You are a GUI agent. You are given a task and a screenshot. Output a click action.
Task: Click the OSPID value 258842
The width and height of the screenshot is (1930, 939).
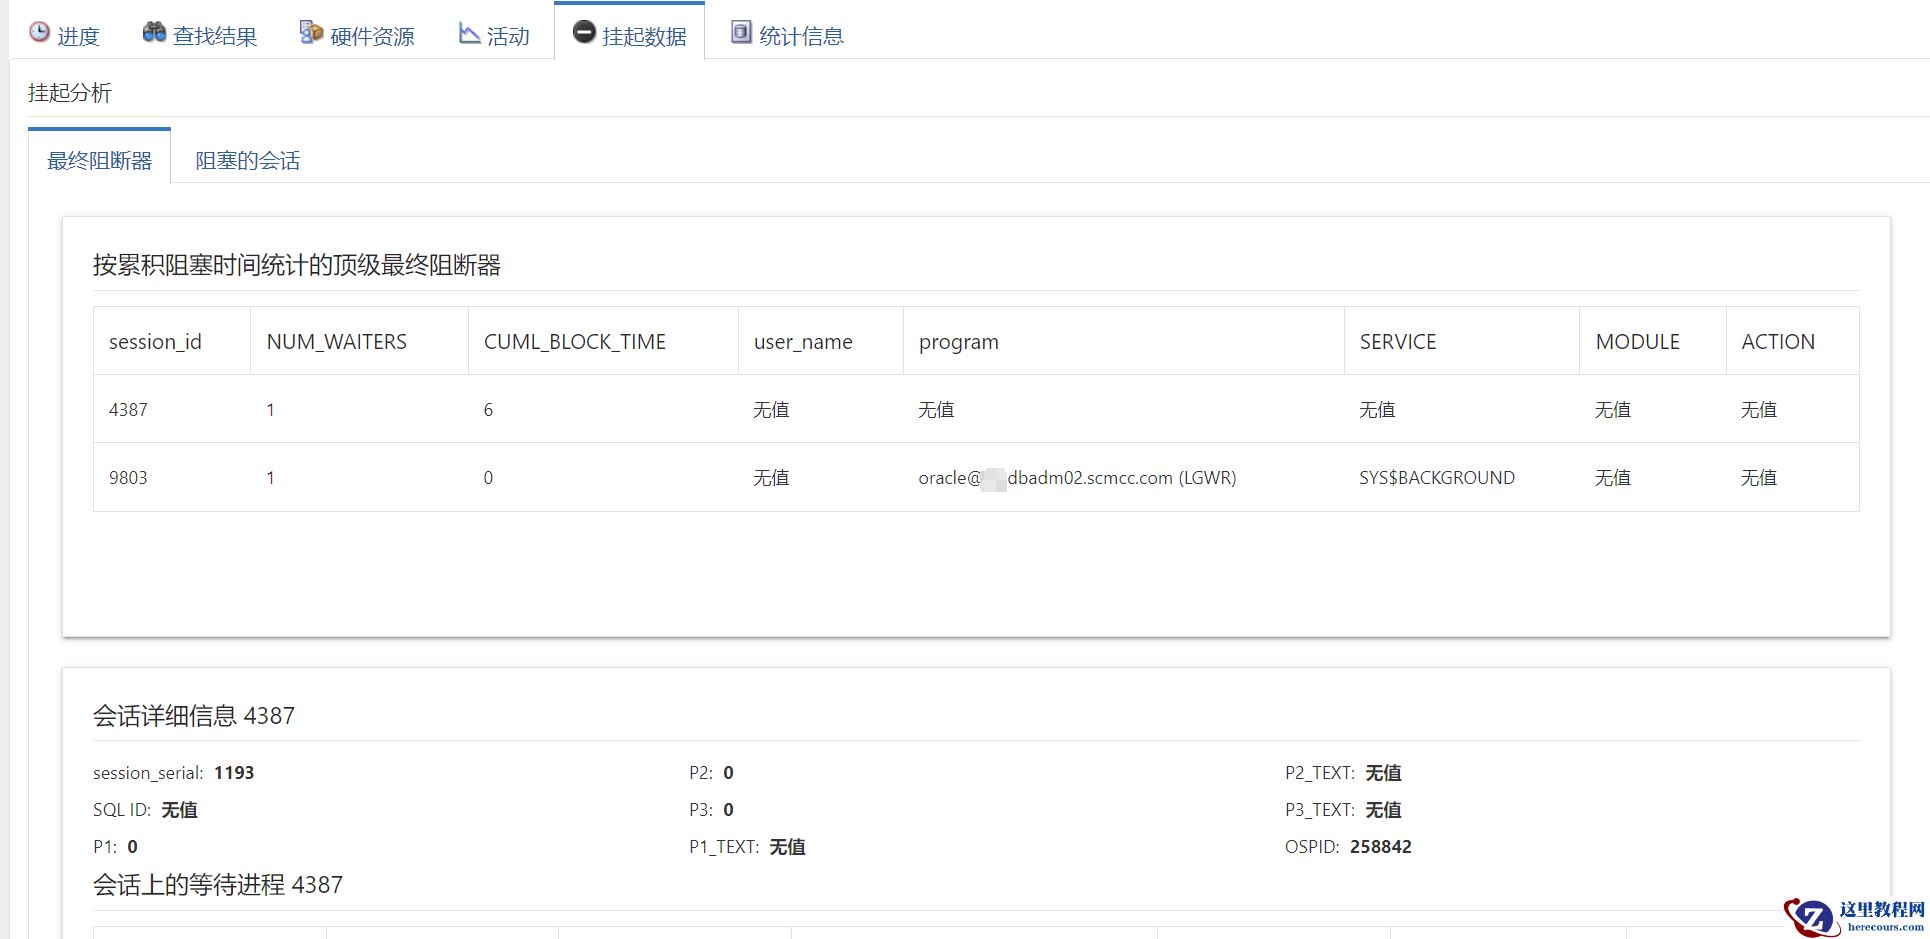1381,847
